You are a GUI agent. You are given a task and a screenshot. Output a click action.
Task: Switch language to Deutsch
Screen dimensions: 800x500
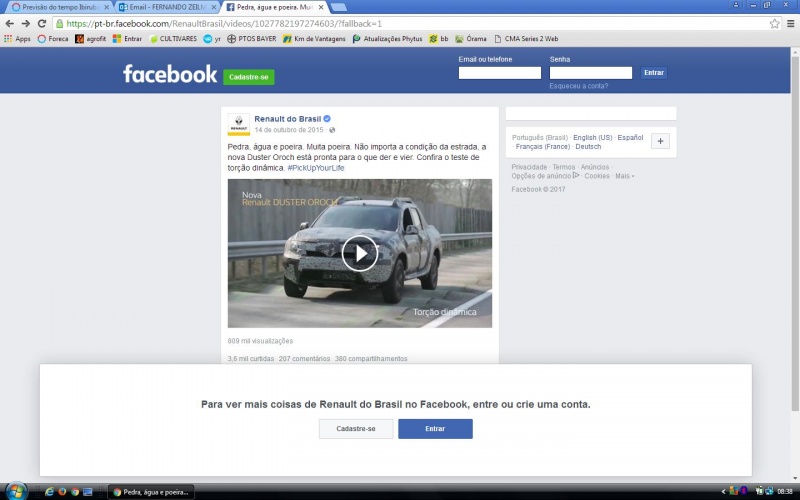pos(588,146)
